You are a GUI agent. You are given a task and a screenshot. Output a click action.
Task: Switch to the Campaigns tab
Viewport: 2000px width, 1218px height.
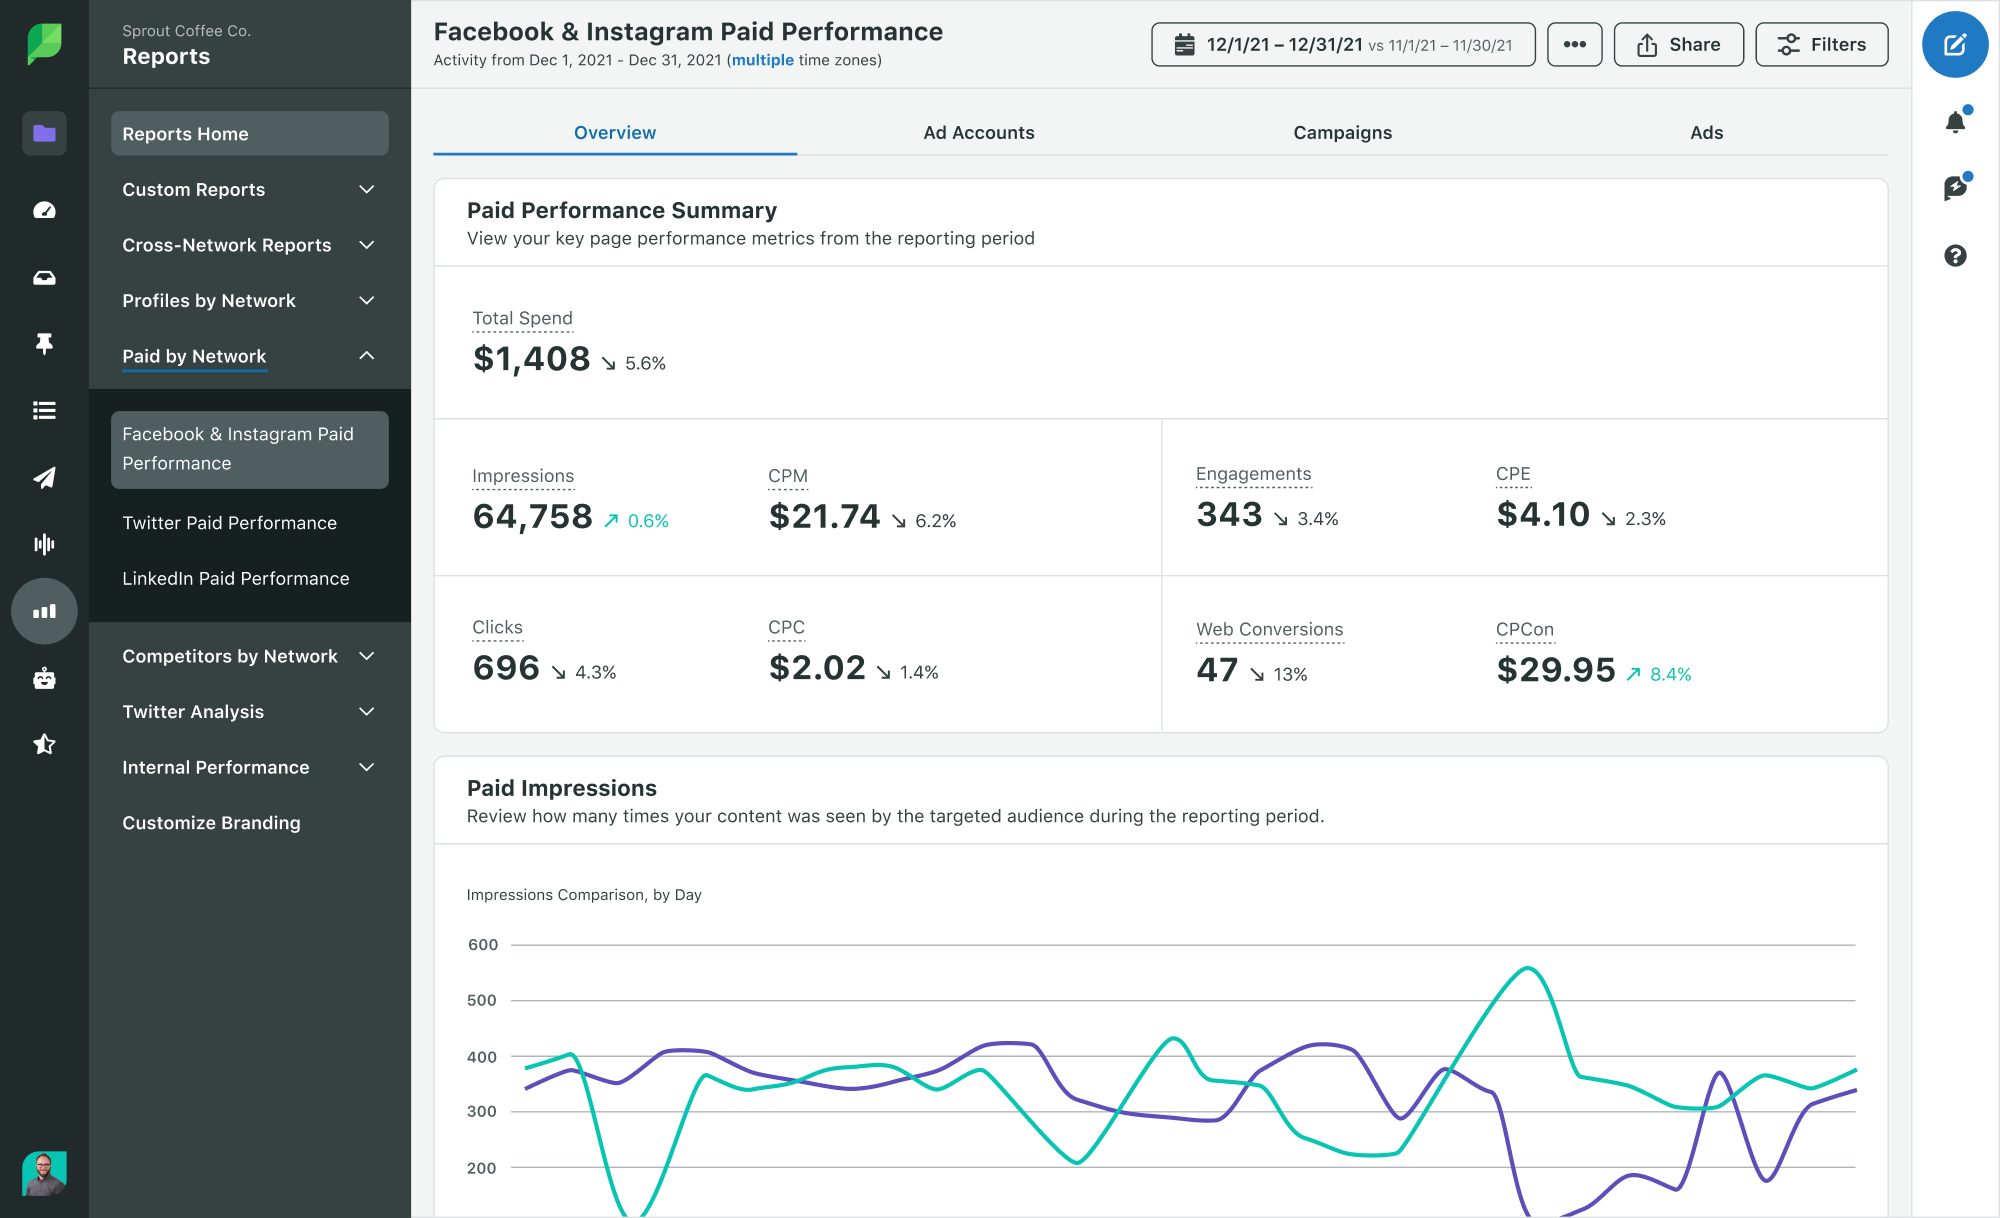point(1343,133)
